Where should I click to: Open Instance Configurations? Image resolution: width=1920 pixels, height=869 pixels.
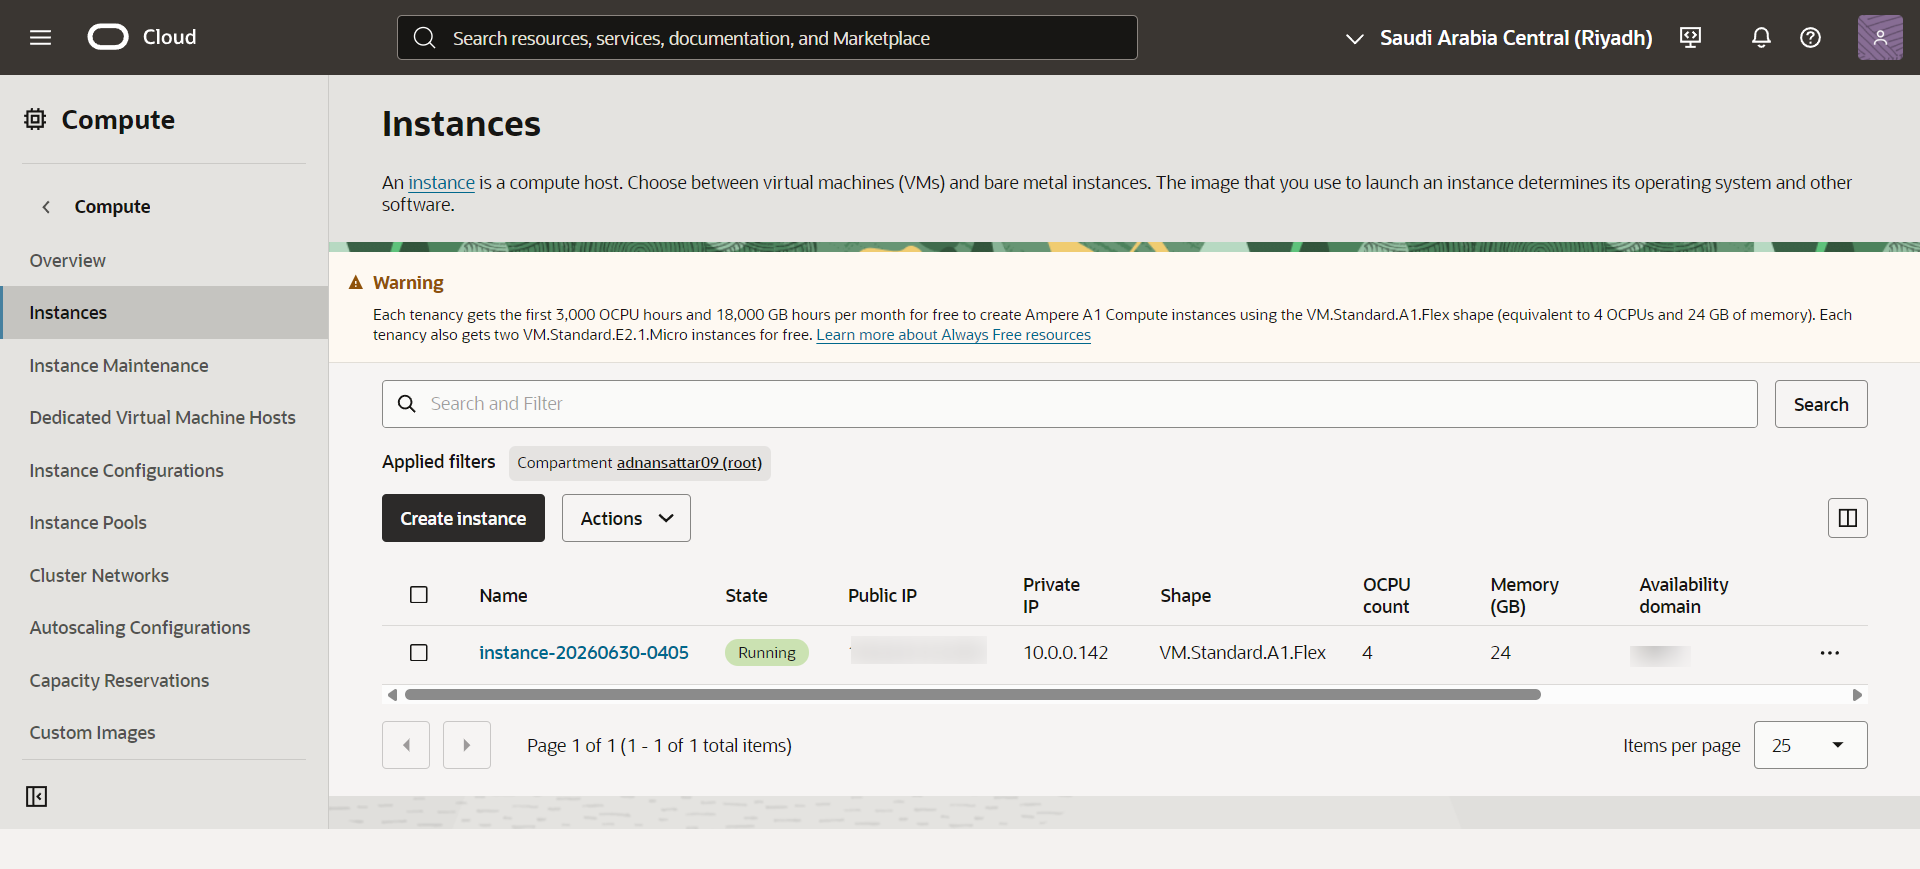click(x=126, y=470)
